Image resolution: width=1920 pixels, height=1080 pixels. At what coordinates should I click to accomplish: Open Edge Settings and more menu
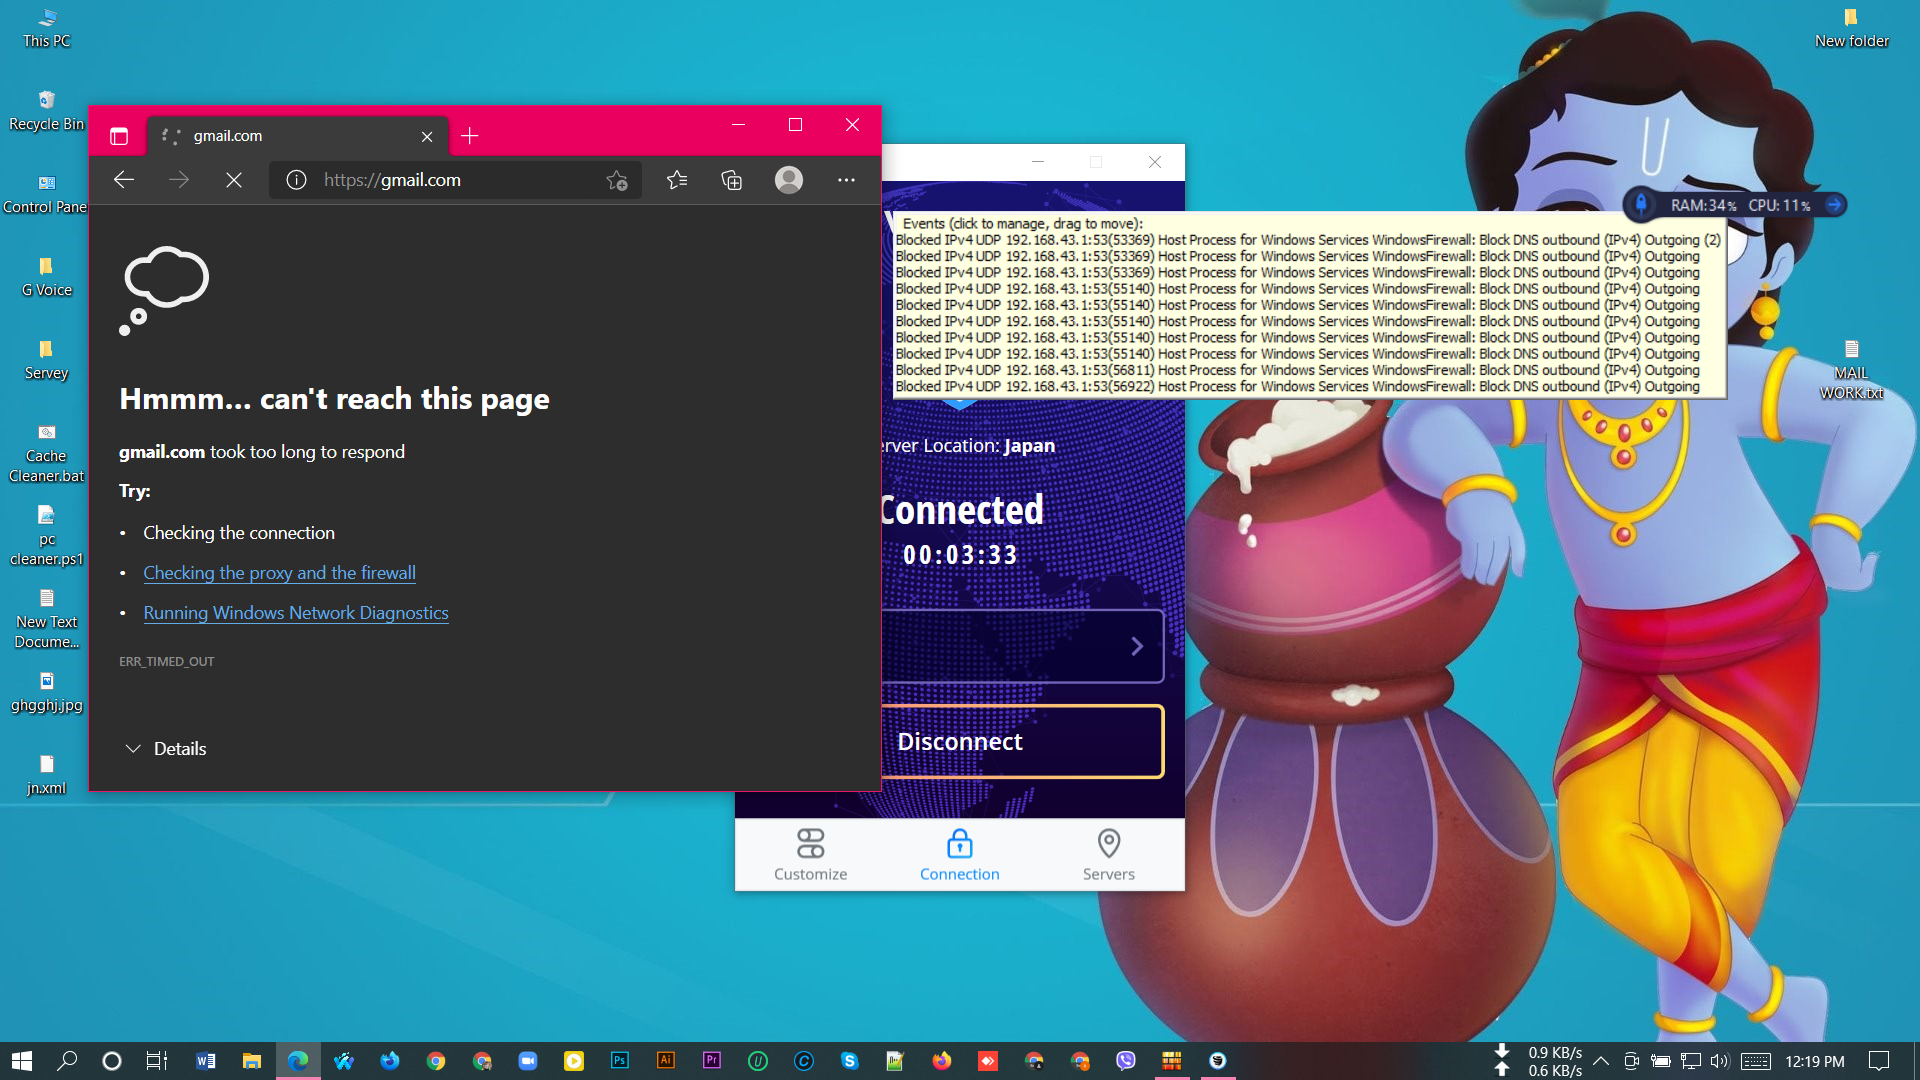pyautogui.click(x=846, y=180)
